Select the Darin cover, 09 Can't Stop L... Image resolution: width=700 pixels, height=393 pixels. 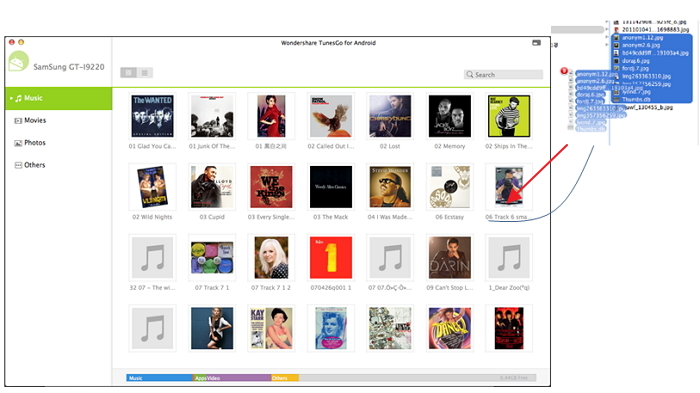(450, 258)
